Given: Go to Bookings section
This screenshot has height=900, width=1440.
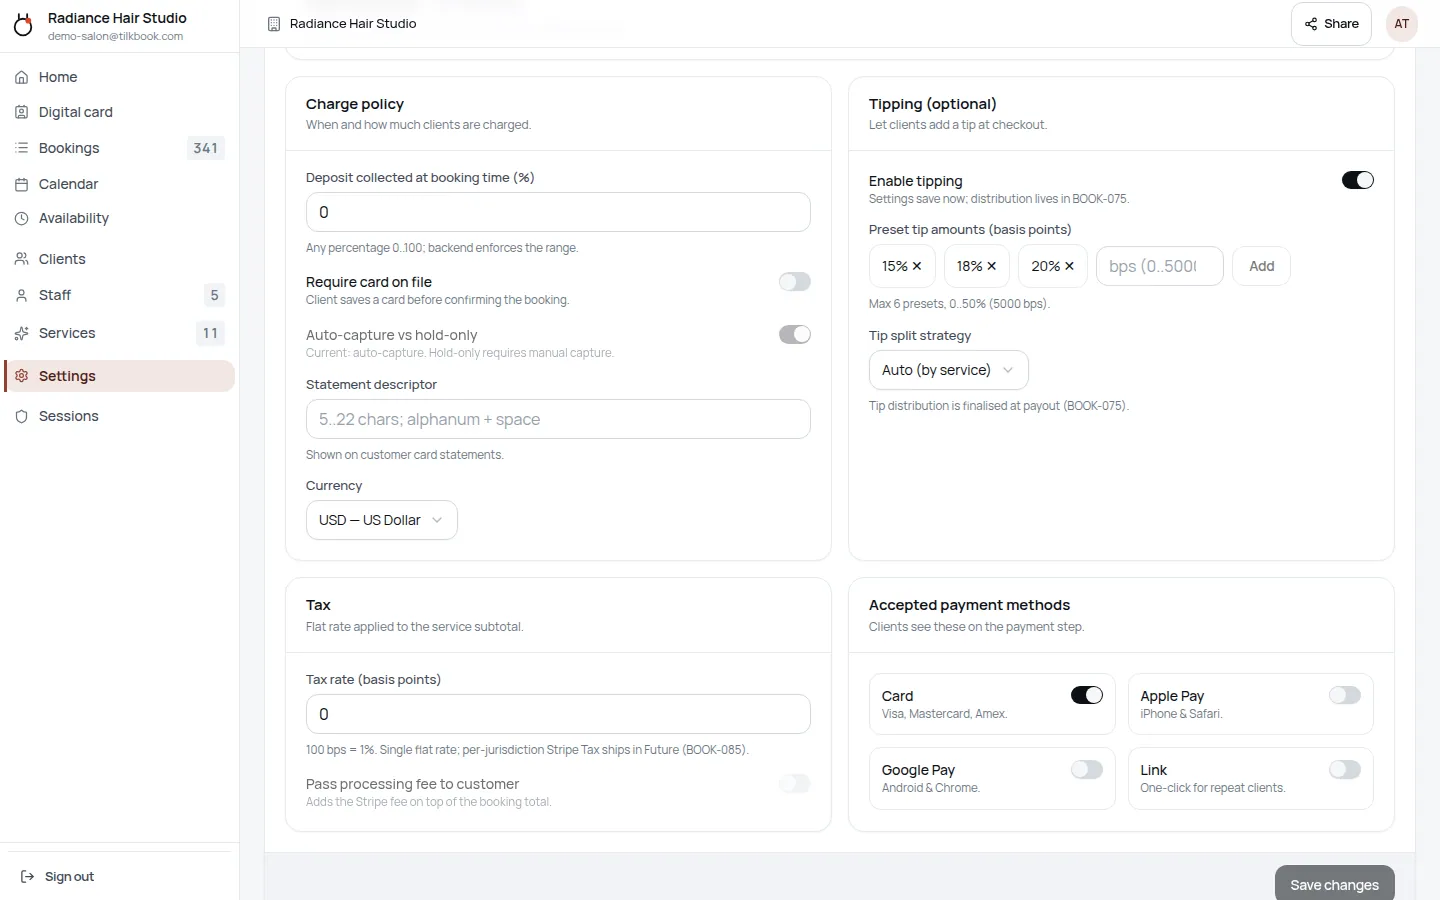Looking at the screenshot, I should (119, 148).
